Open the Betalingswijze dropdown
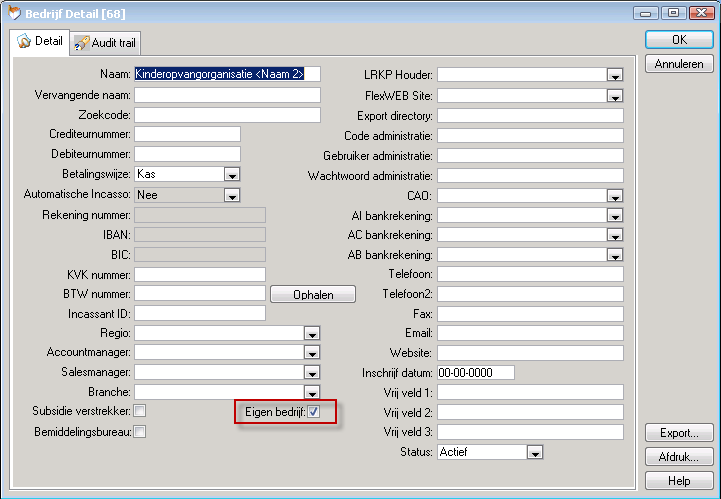Screen dimensions: 721x499 (x=231, y=174)
